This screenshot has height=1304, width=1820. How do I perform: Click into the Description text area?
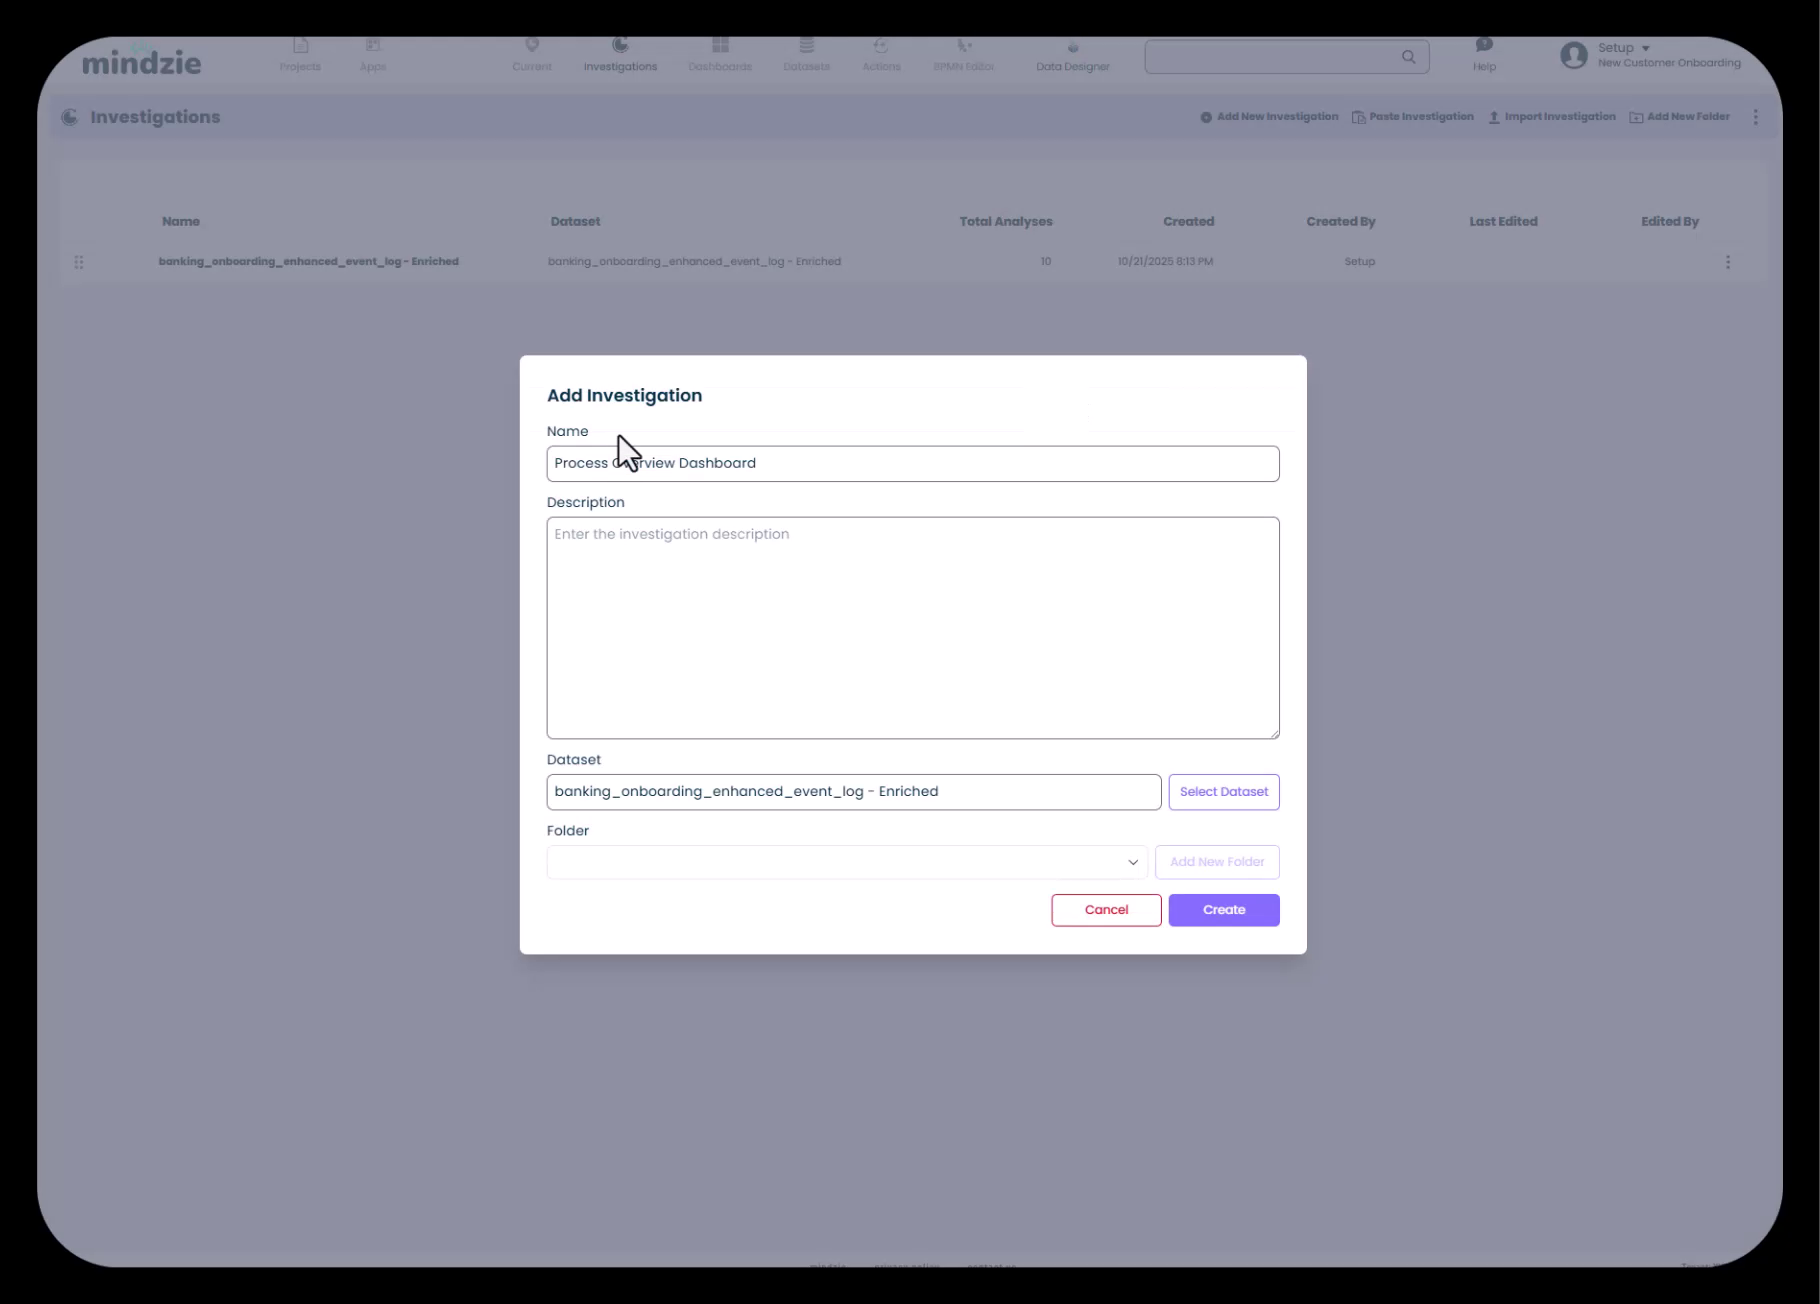(x=912, y=628)
